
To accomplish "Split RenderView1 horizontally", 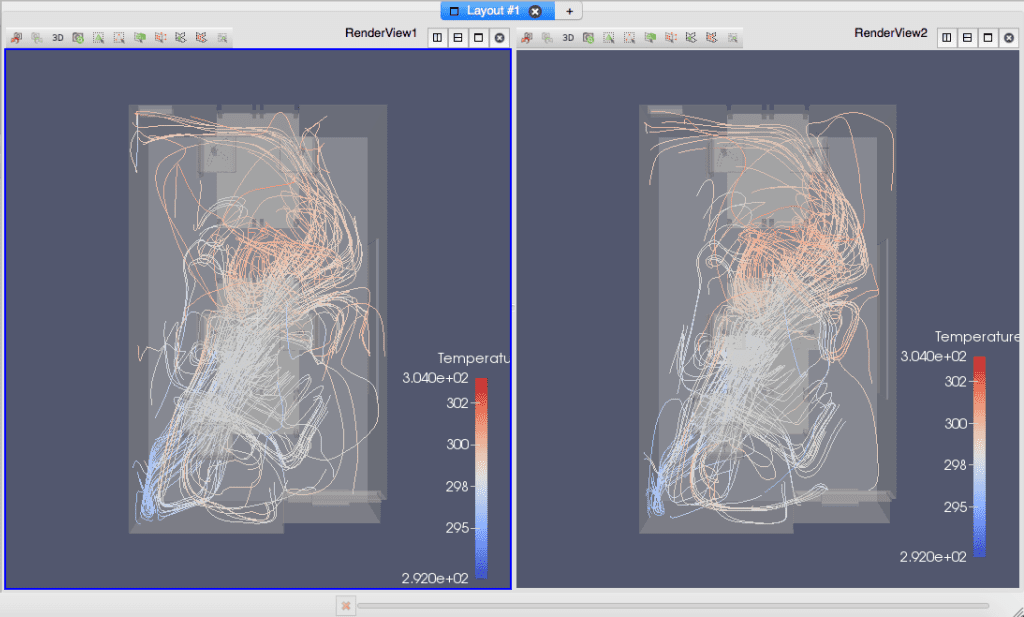I will pyautogui.click(x=436, y=37).
